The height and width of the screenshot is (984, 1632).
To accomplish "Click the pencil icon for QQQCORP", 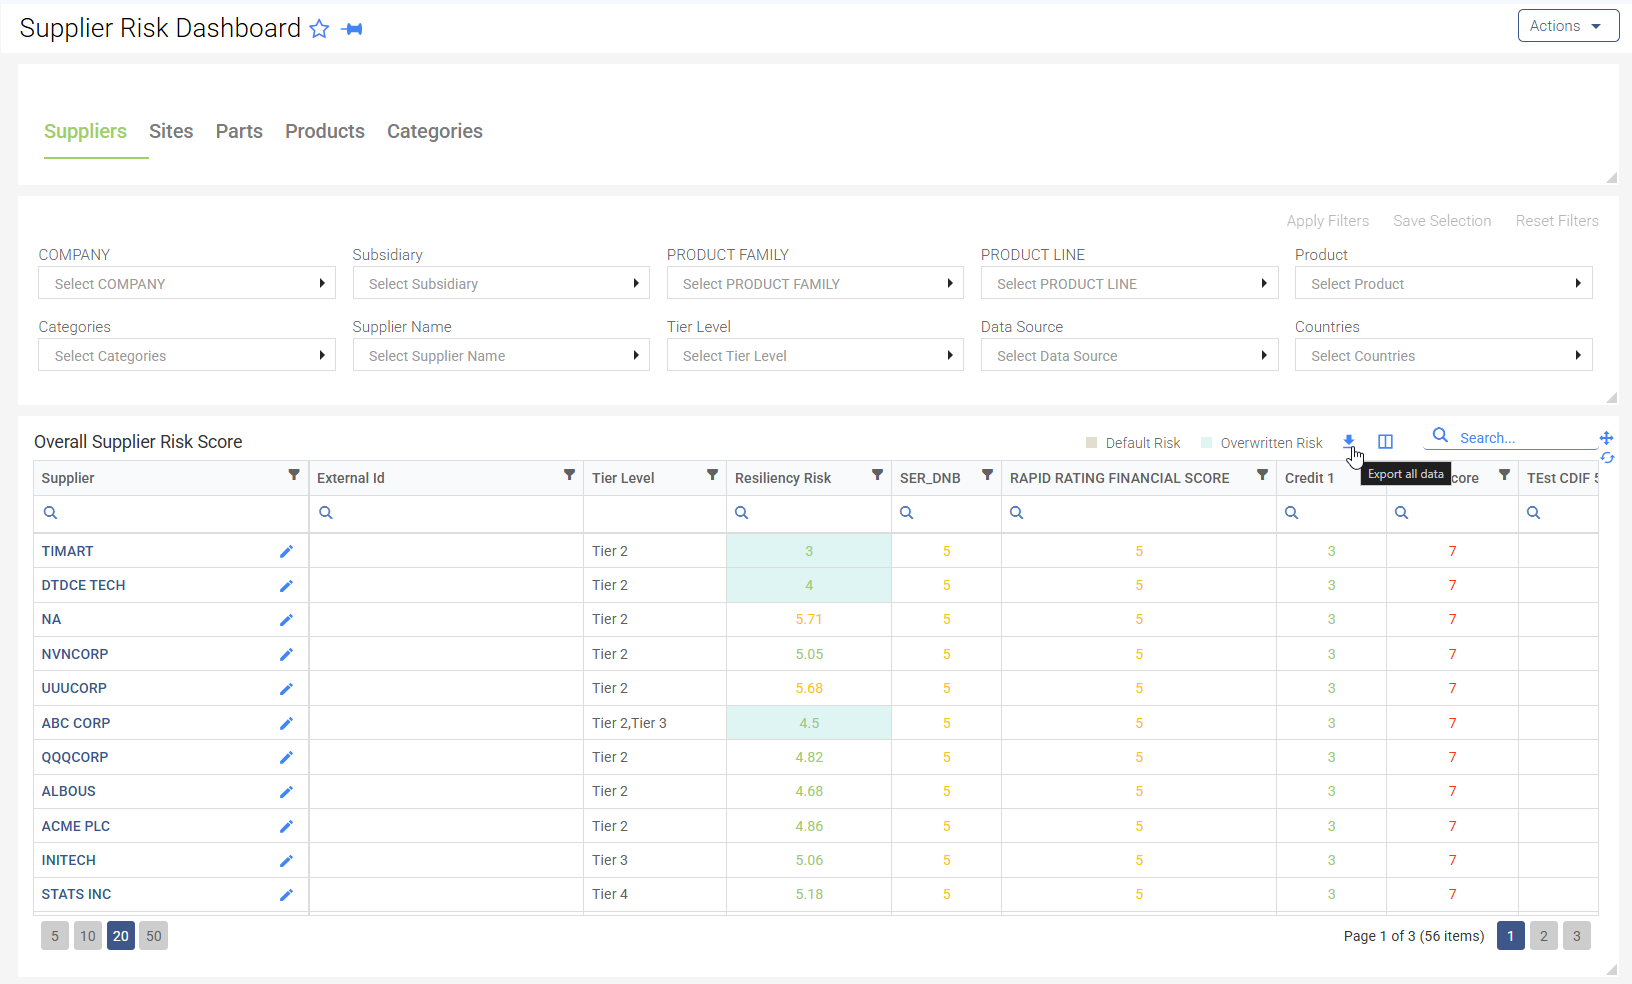I will pos(286,757).
